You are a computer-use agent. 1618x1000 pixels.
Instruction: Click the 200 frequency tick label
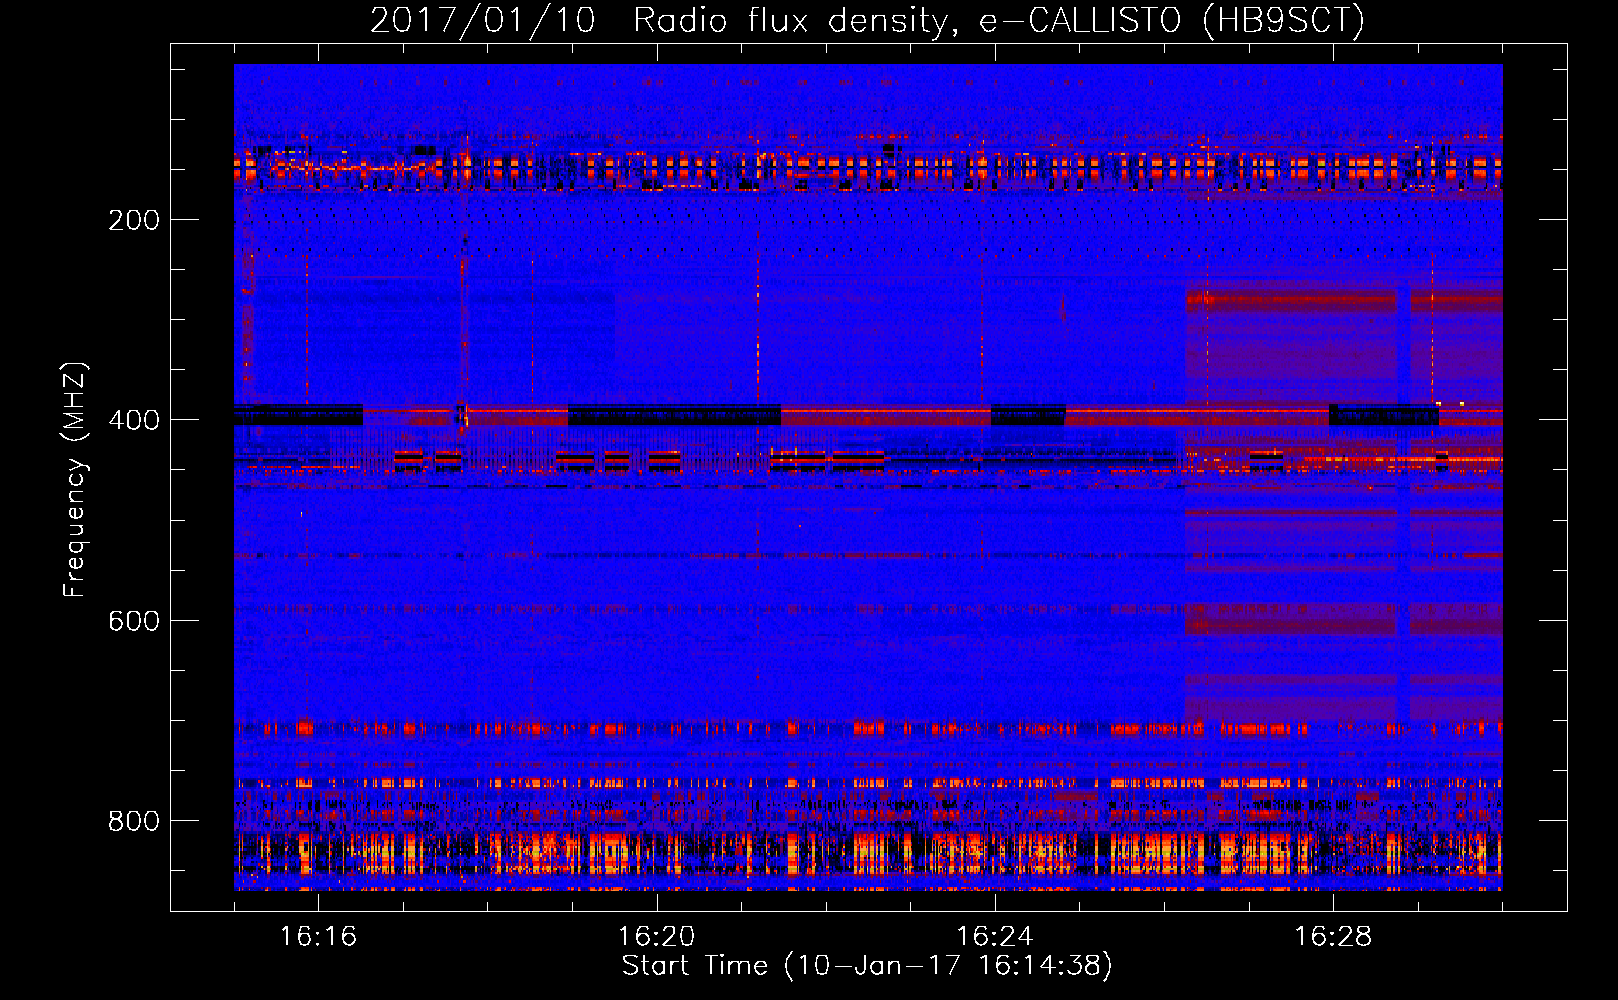pyautogui.click(x=134, y=220)
